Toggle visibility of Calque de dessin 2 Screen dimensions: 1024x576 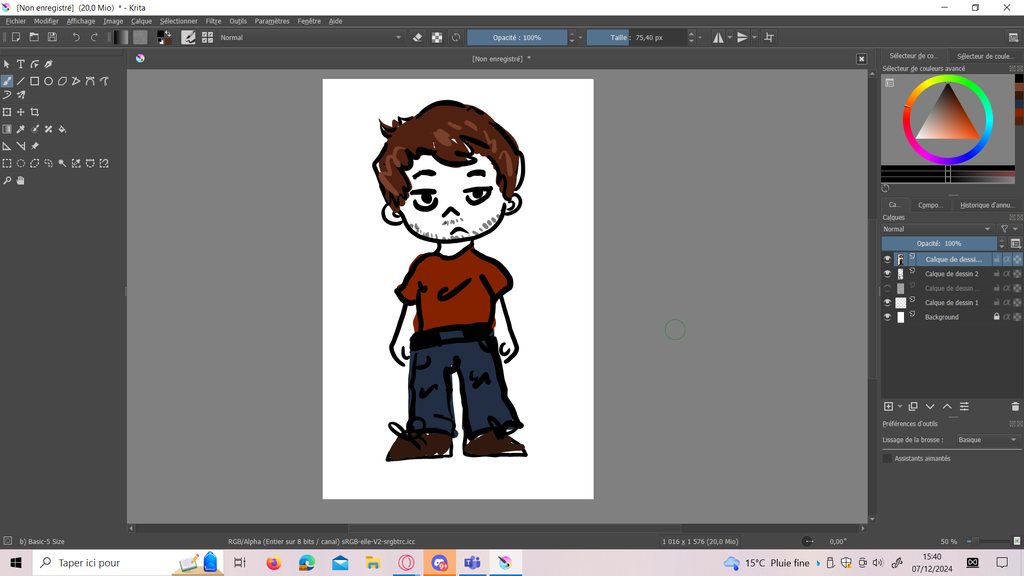coord(887,274)
